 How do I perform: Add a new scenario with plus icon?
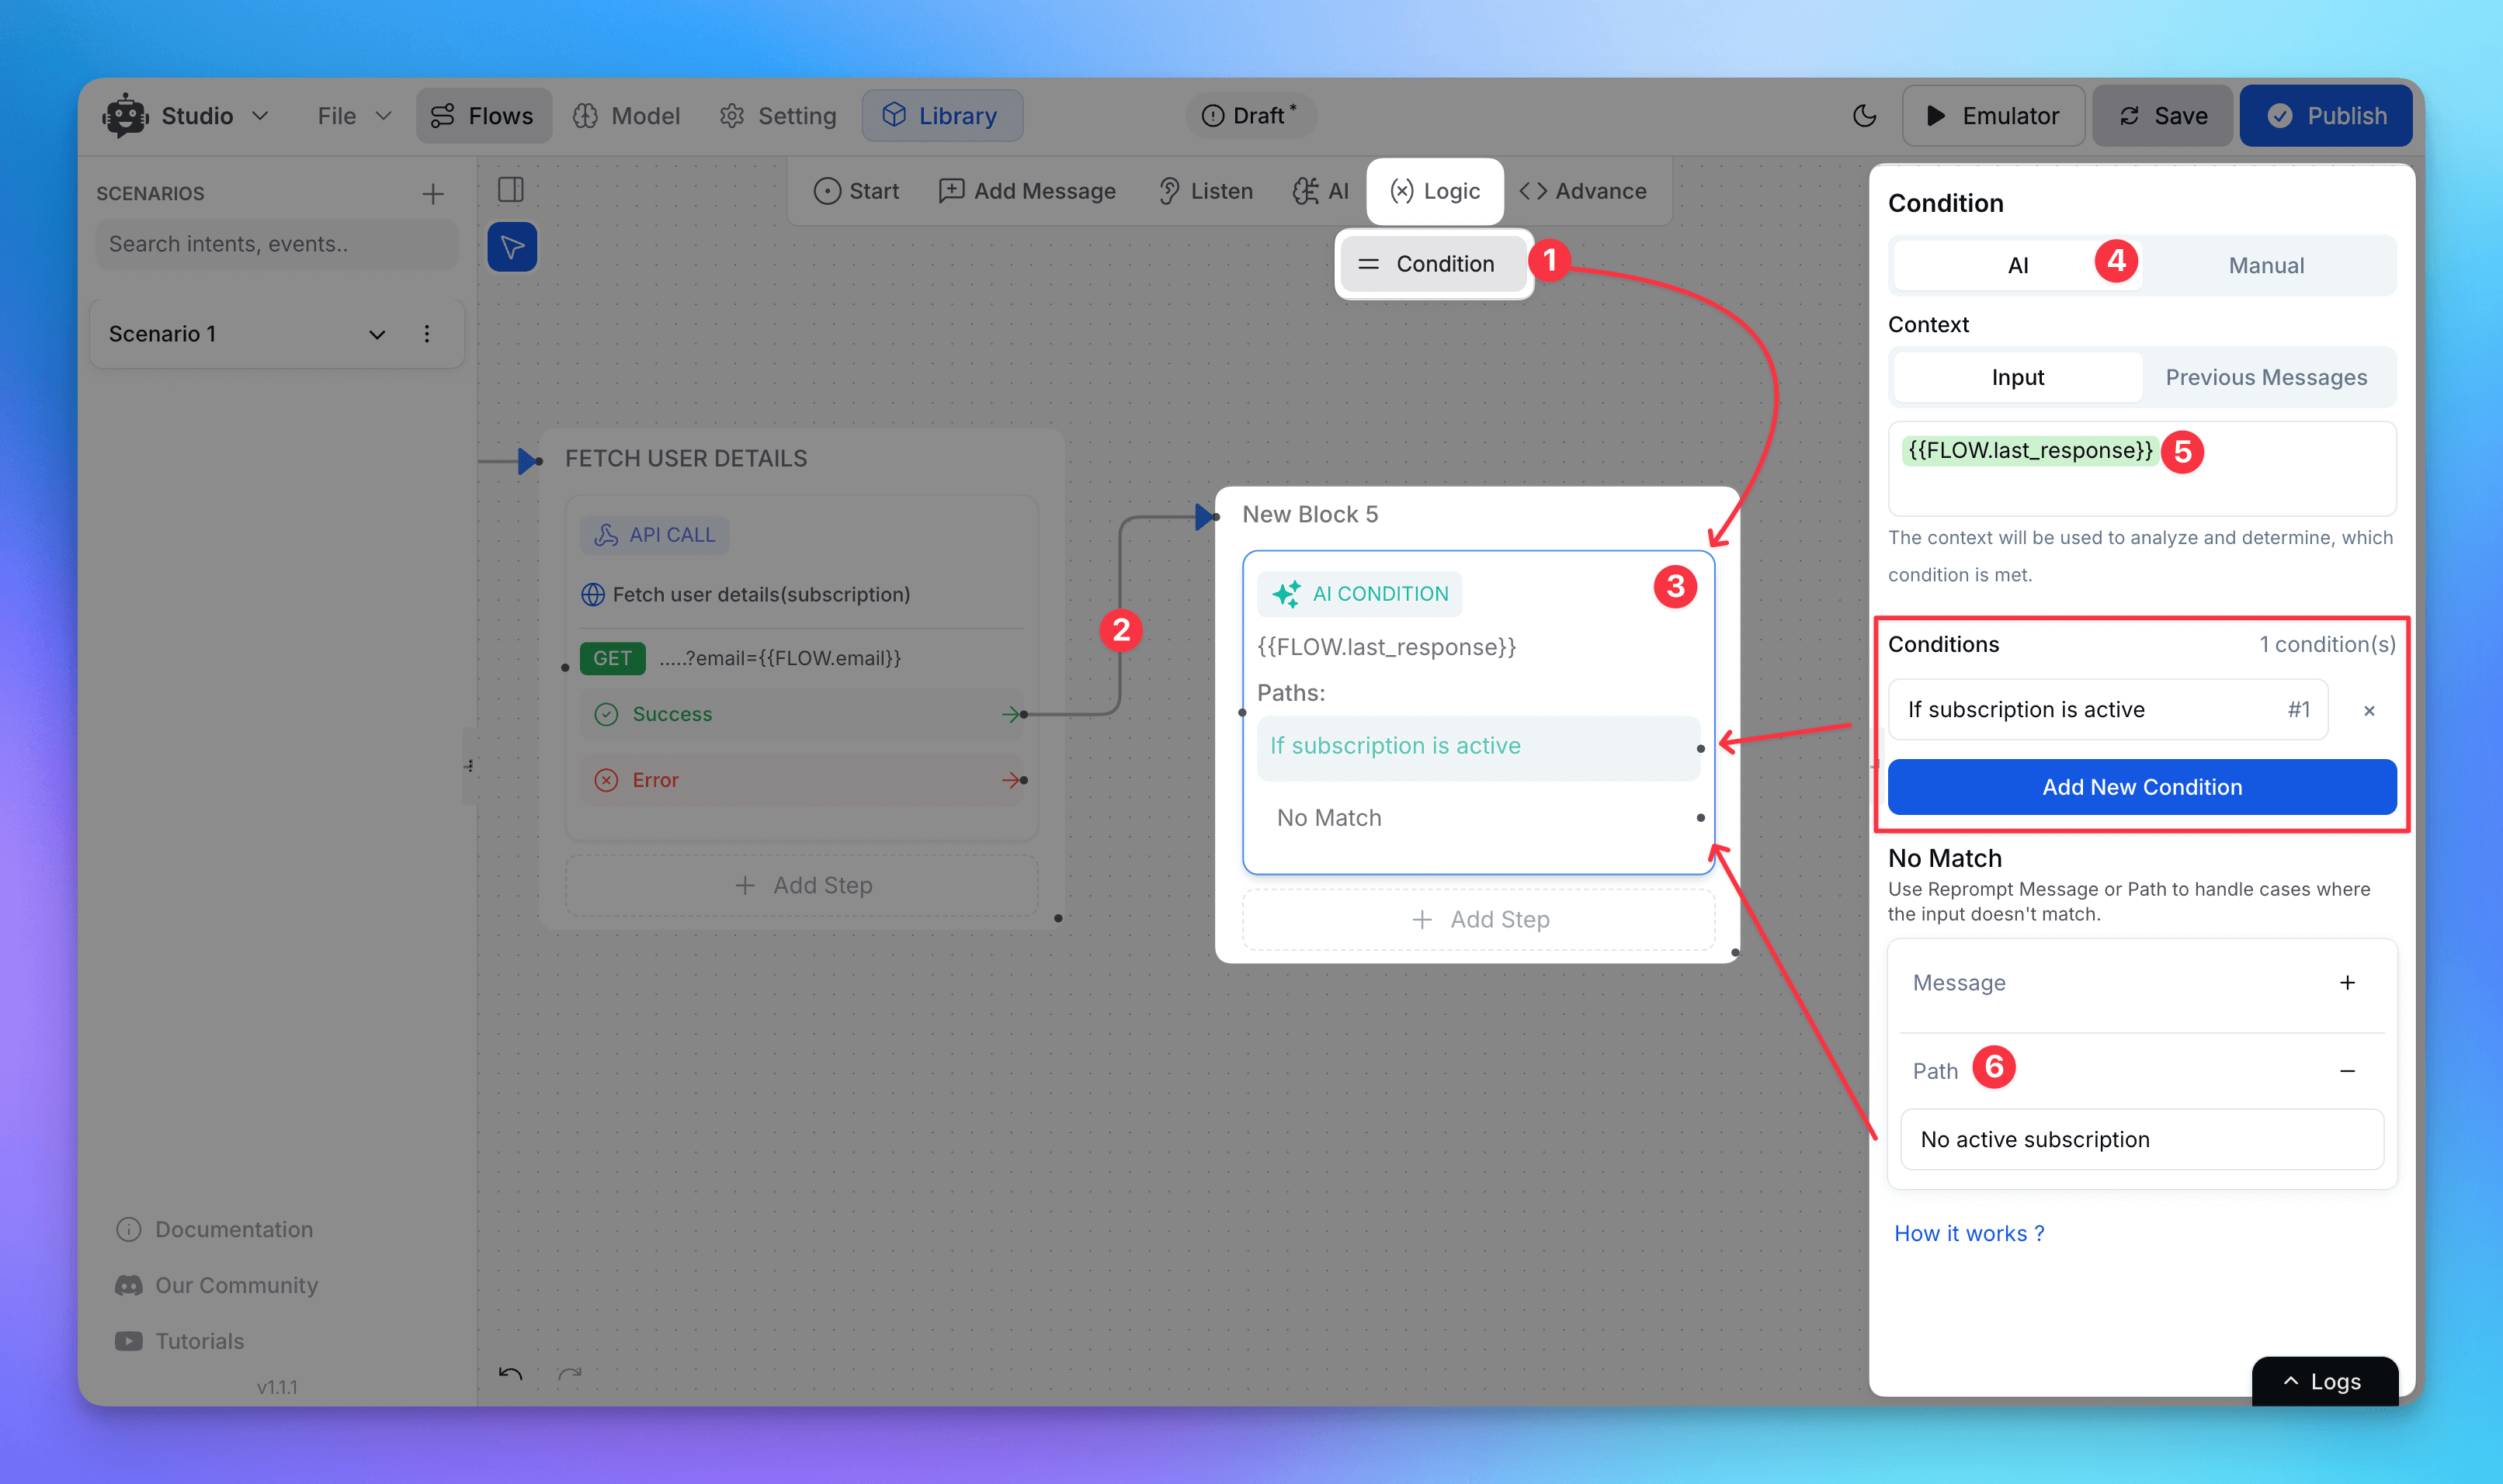432,194
